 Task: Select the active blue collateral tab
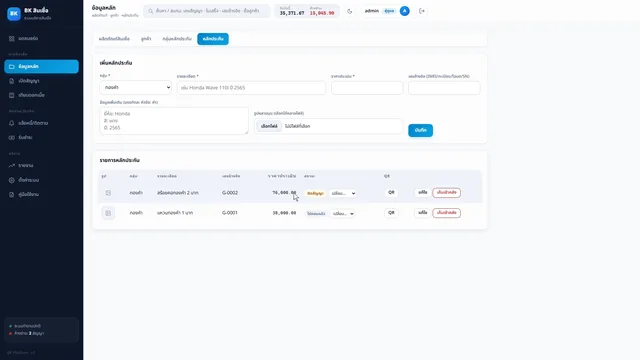coord(213,39)
